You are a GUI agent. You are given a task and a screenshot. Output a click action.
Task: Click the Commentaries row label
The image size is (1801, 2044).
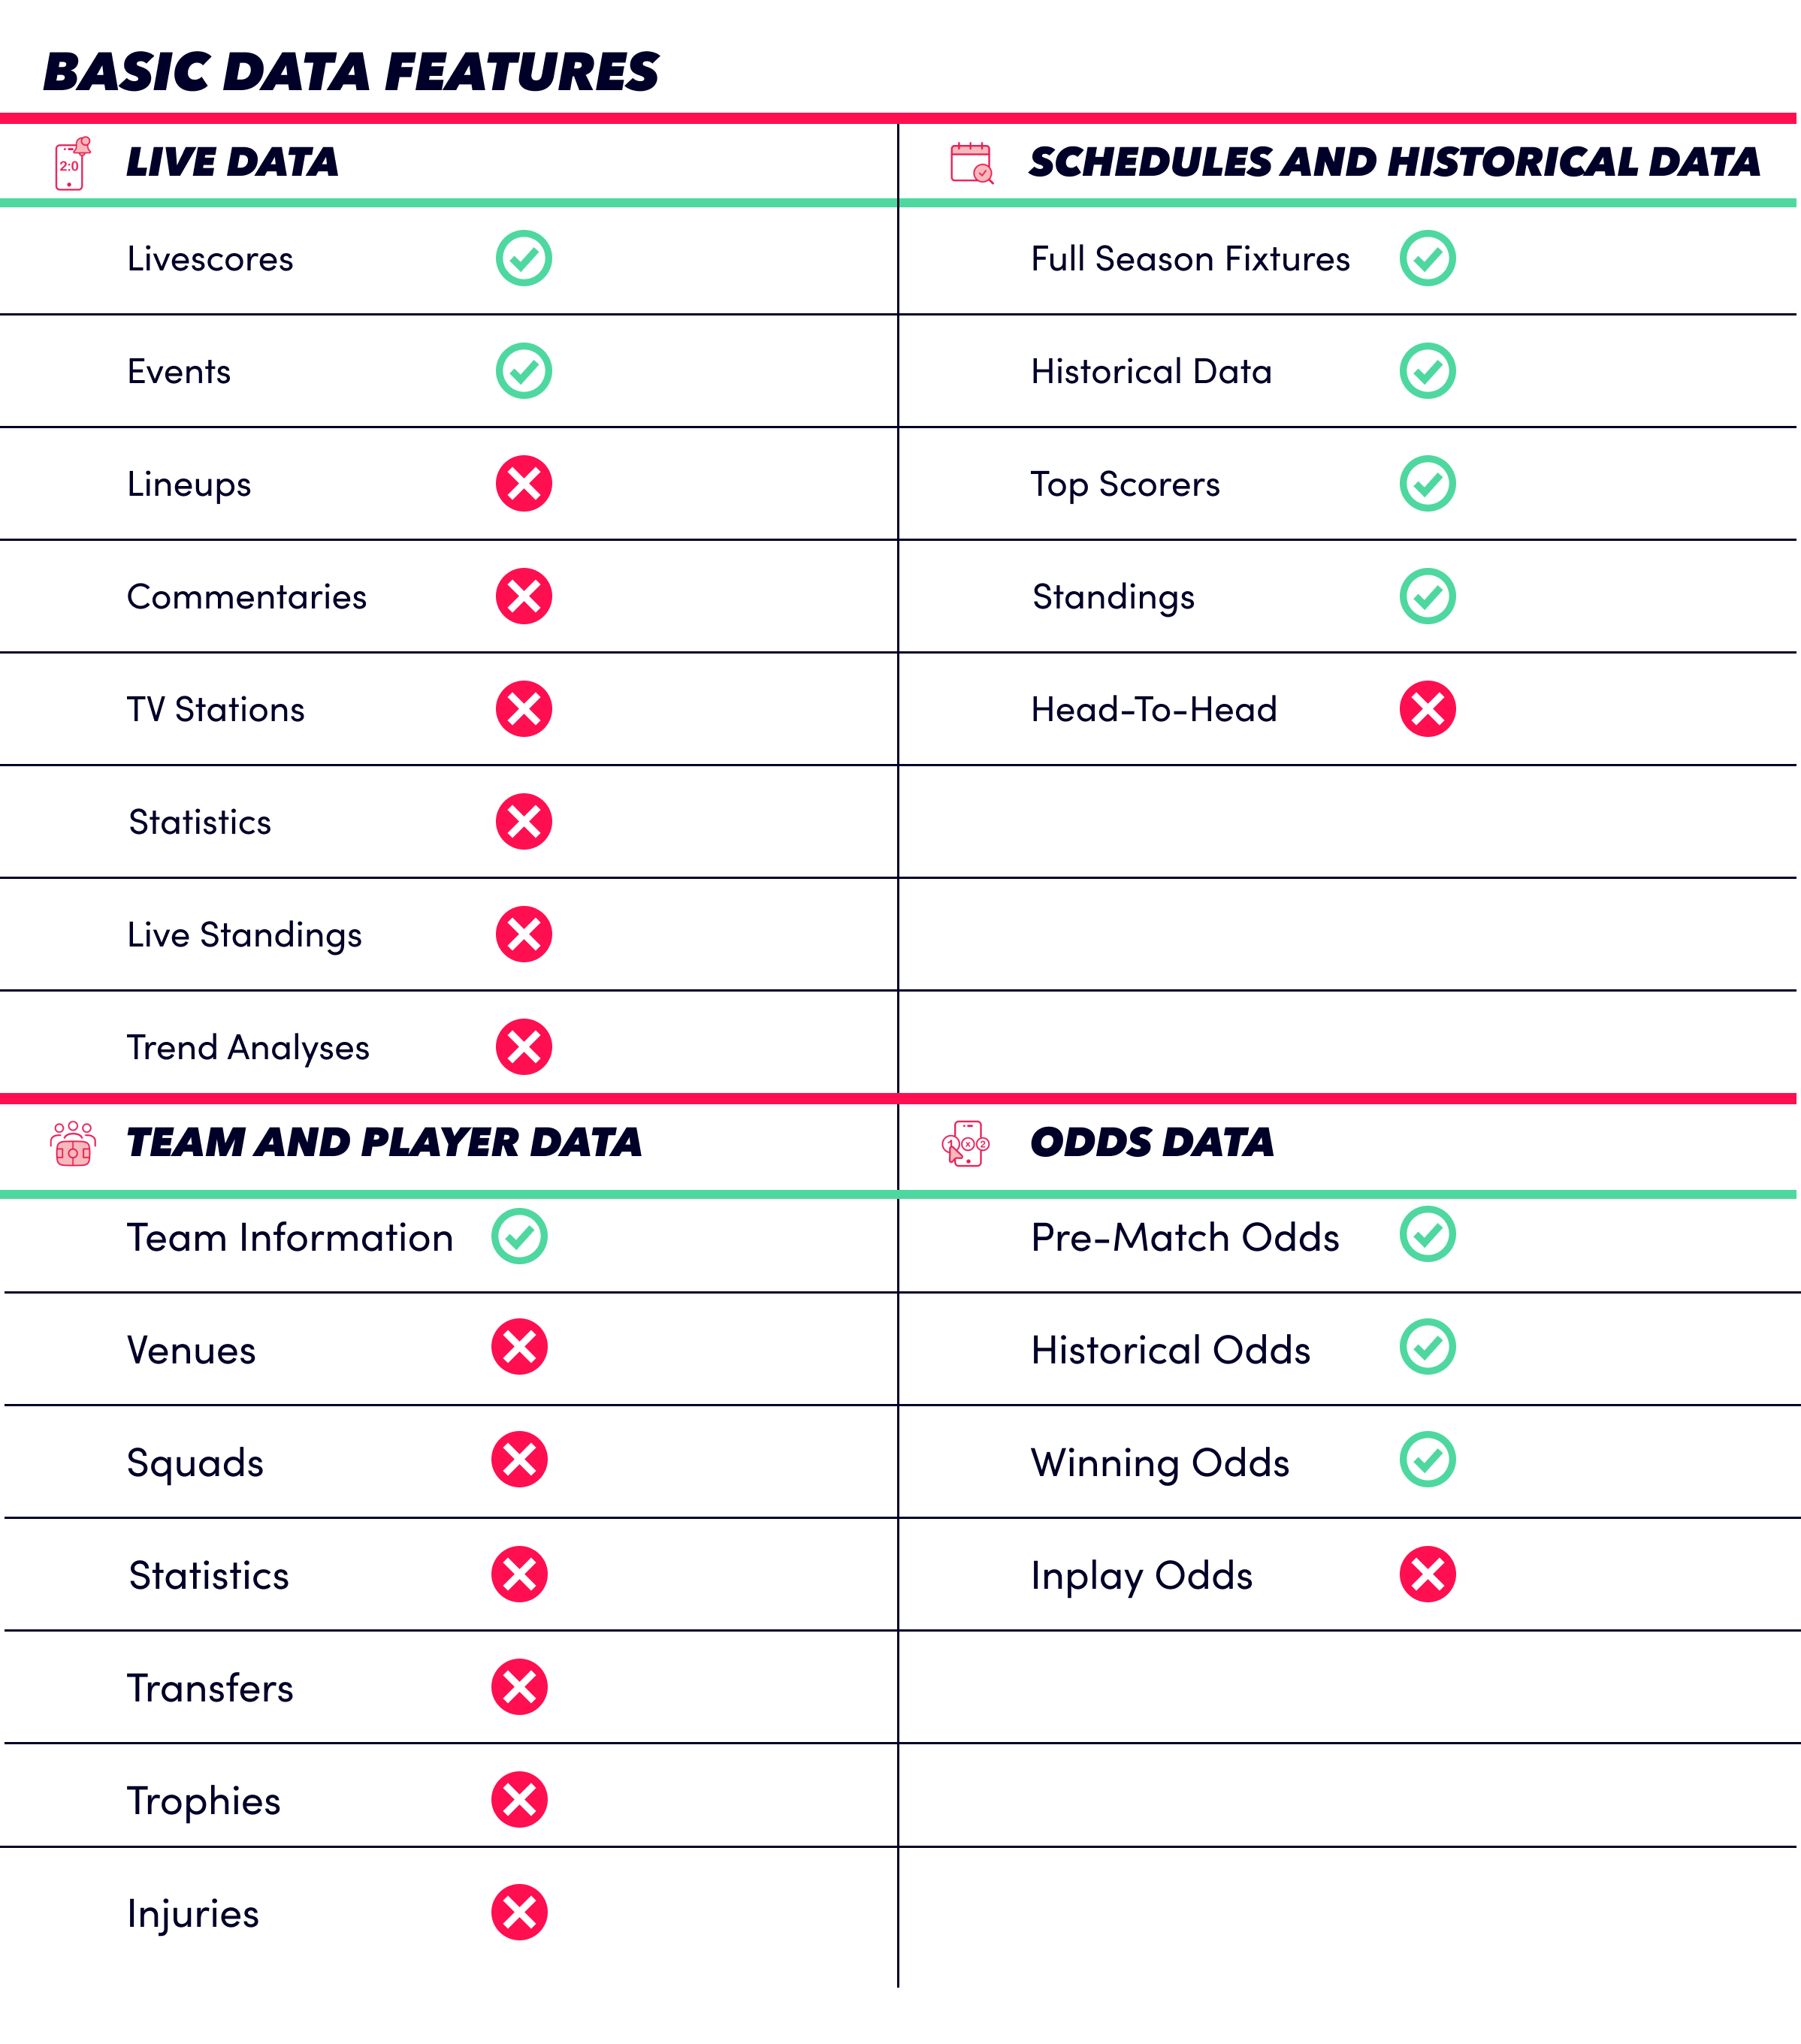pyautogui.click(x=247, y=597)
